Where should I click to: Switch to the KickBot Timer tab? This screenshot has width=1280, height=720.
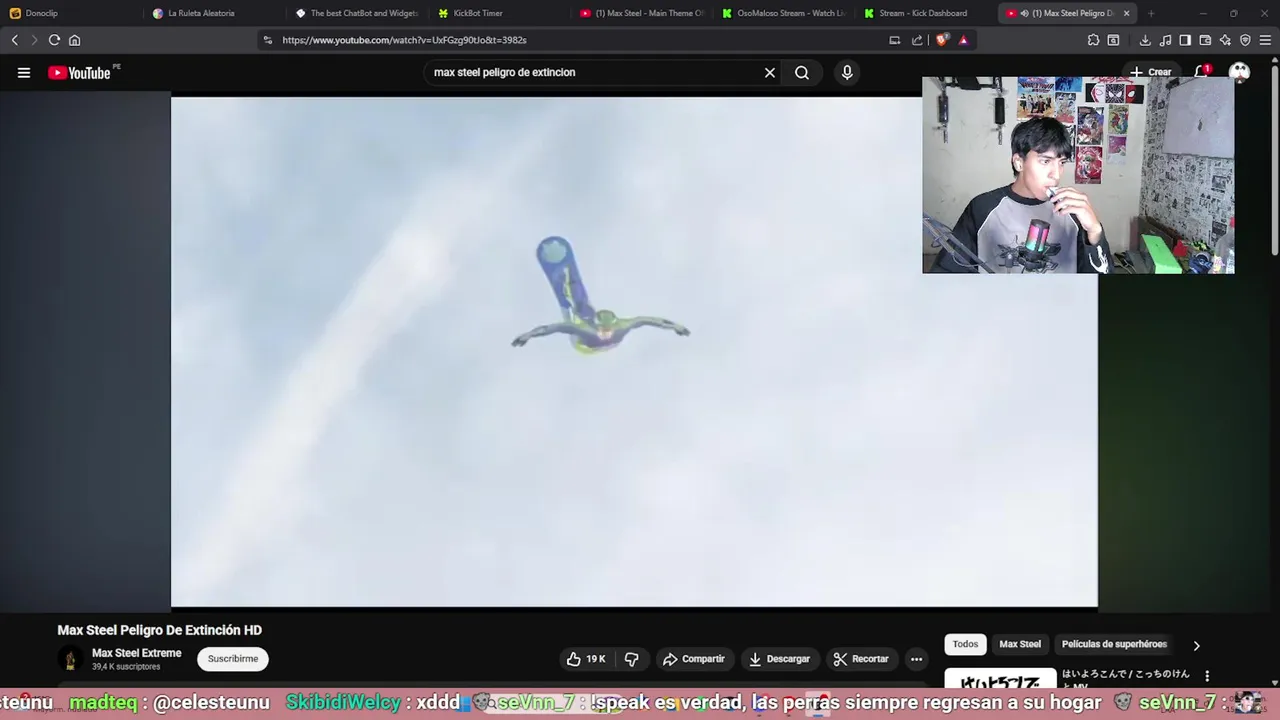[x=500, y=13]
